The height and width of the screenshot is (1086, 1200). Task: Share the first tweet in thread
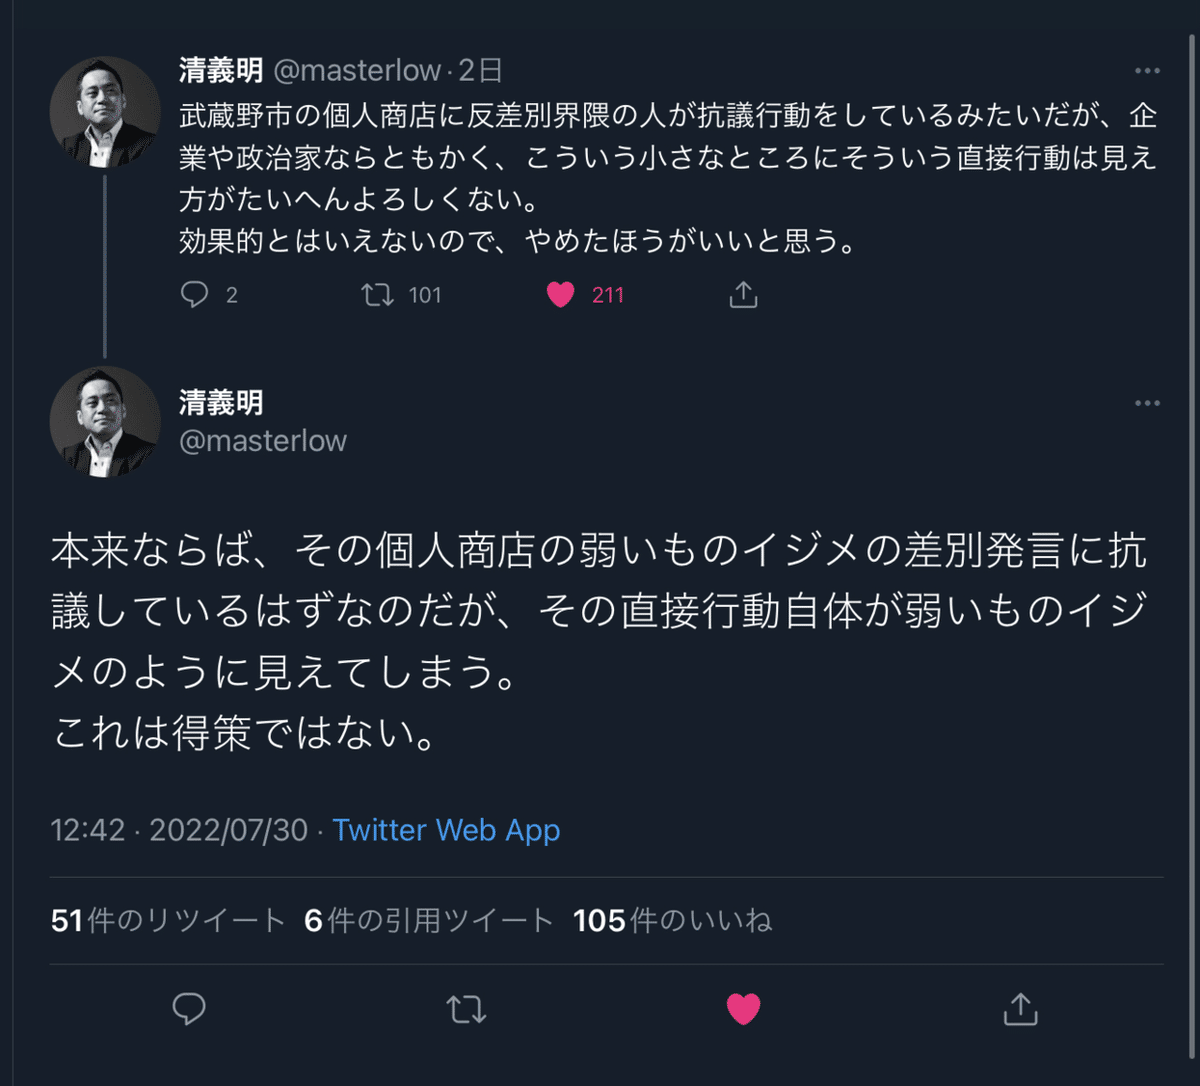[x=743, y=295]
